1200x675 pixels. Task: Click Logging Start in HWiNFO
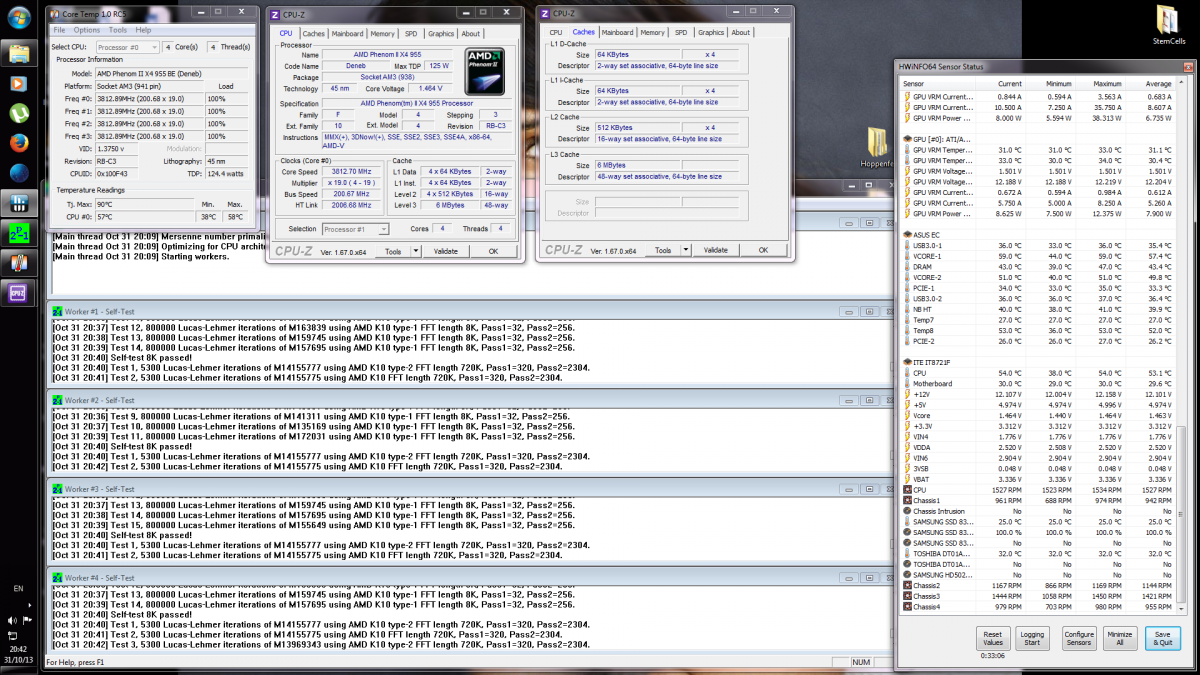coord(1031,638)
